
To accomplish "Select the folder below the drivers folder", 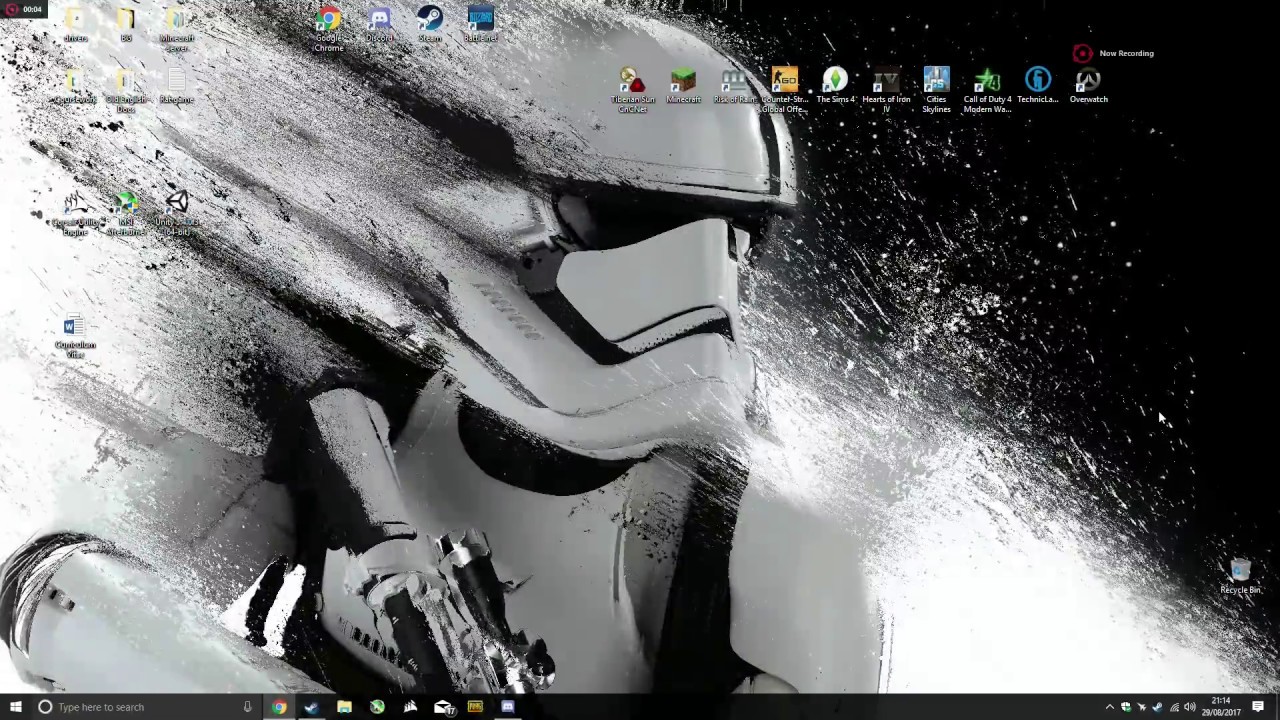I will click(75, 86).
